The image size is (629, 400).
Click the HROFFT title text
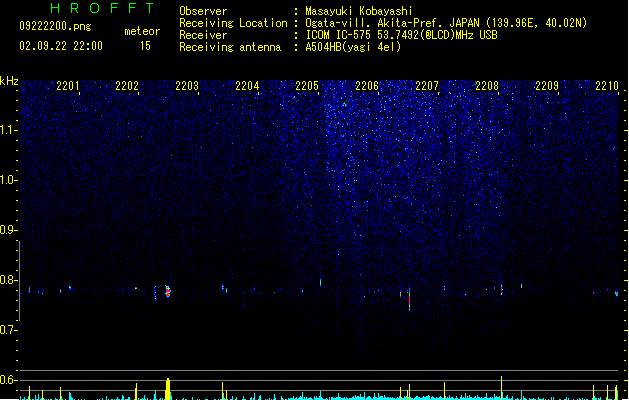[x=103, y=8]
